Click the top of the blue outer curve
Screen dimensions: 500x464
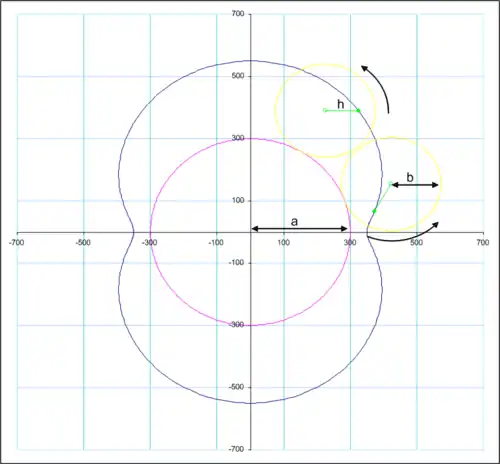pos(251,61)
